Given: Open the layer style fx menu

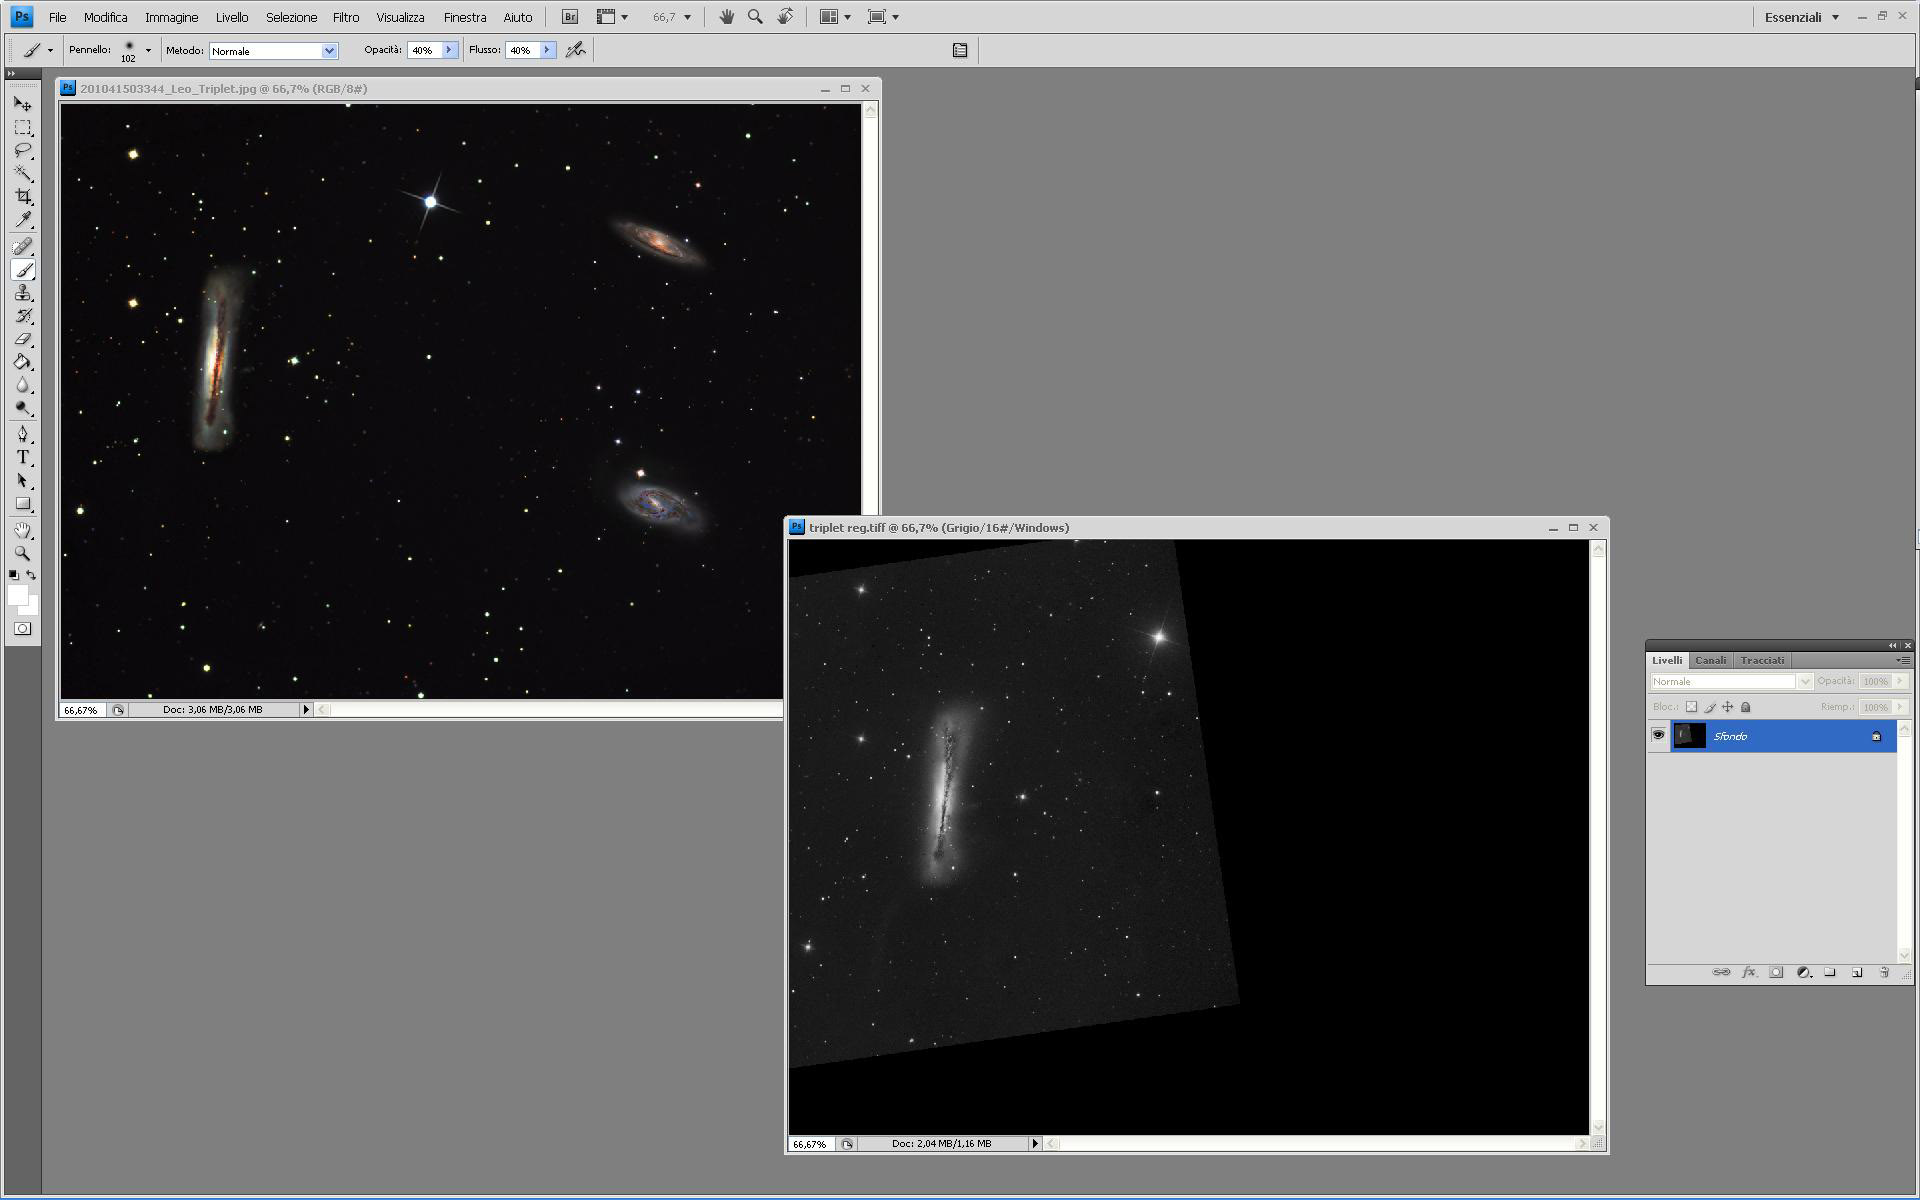Looking at the screenshot, I should tap(1749, 972).
